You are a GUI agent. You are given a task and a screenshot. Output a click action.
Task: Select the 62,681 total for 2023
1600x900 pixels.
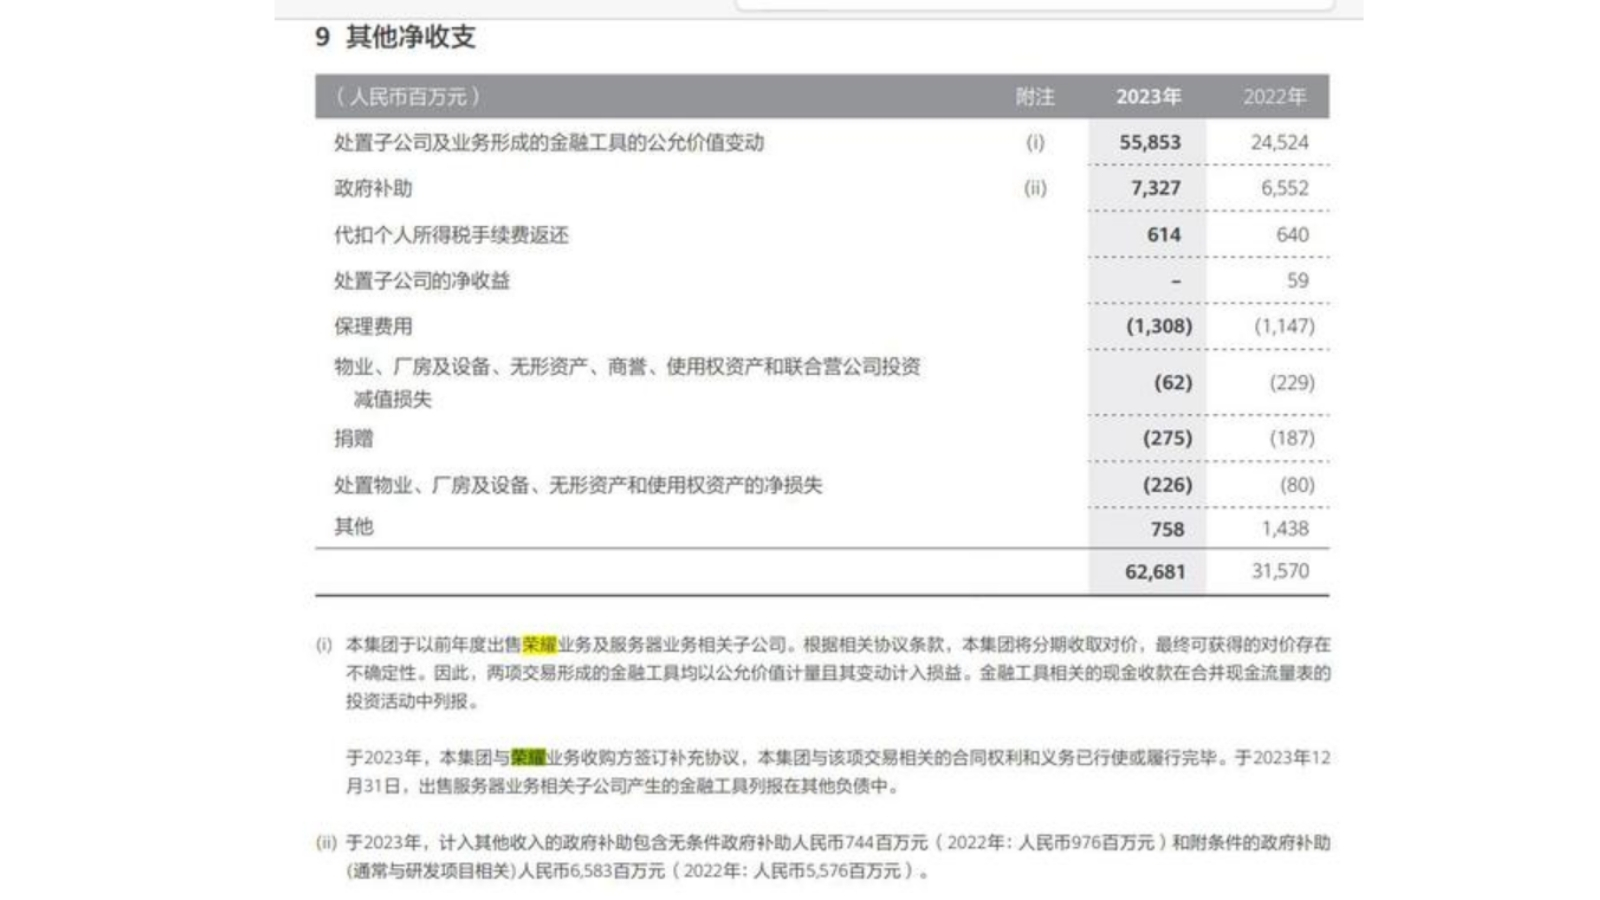coord(1155,572)
